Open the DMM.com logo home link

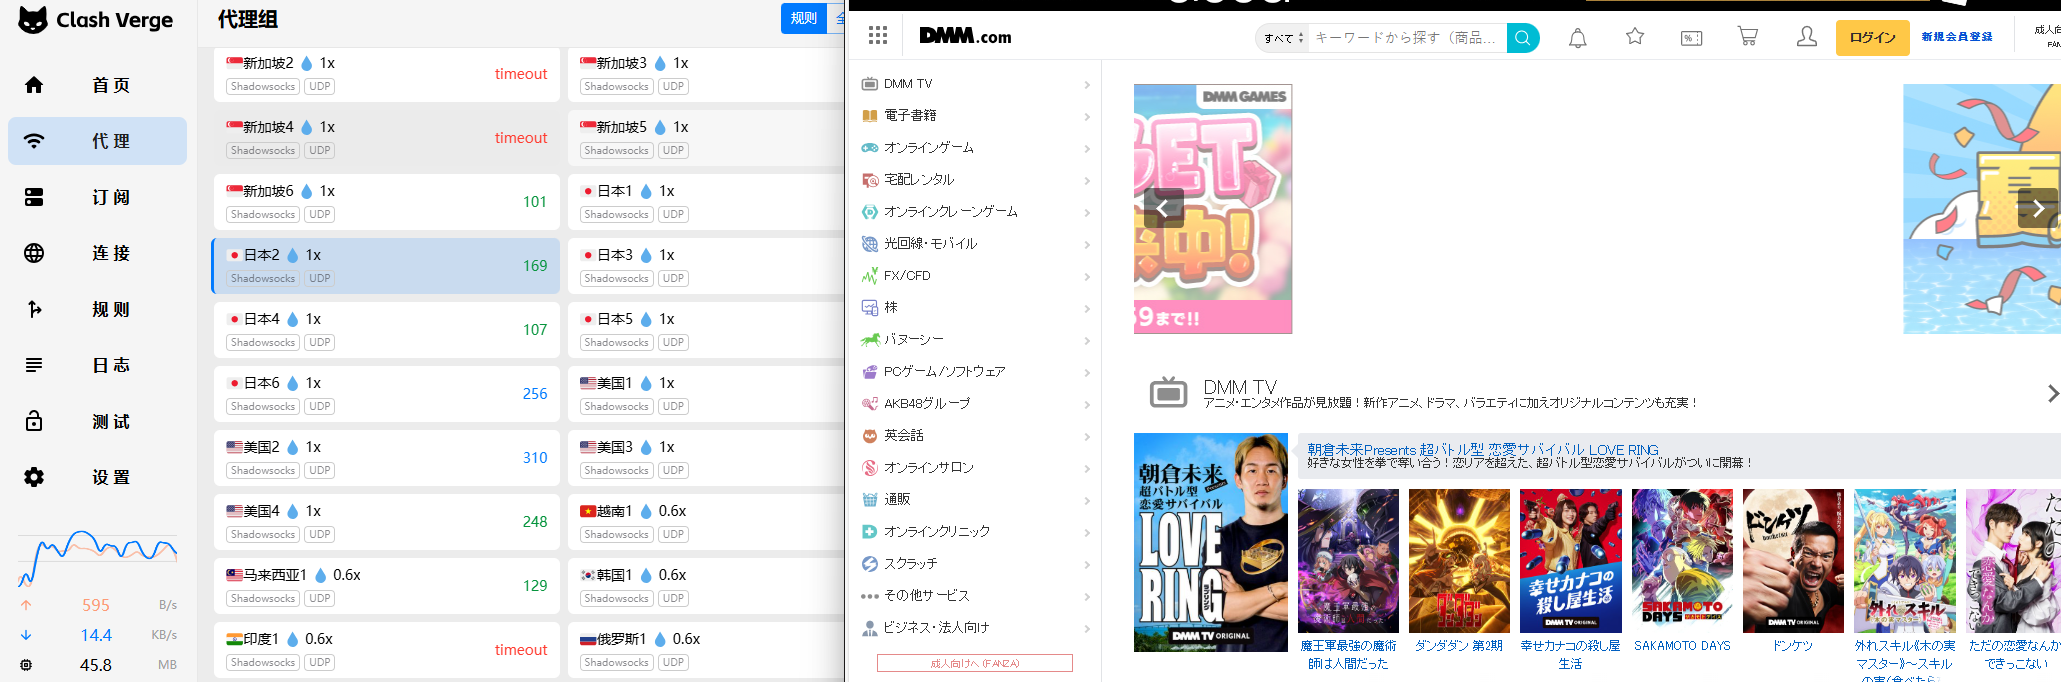click(965, 36)
